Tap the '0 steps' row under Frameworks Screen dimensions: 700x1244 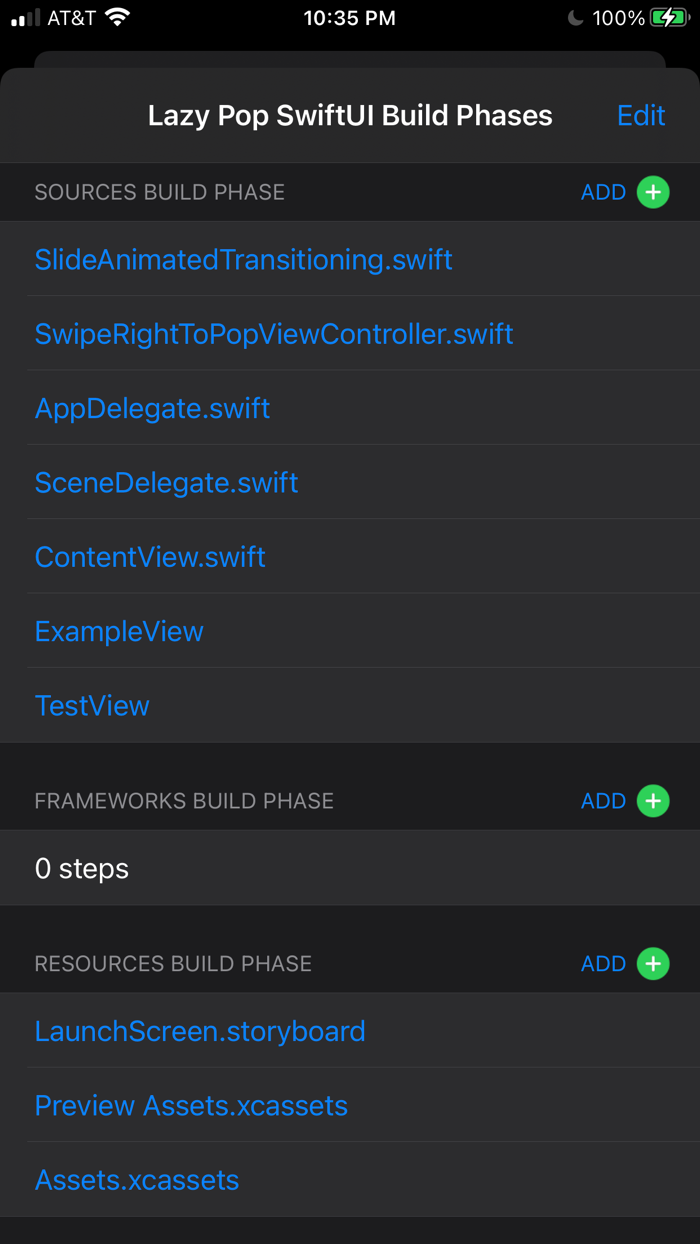tap(82, 868)
